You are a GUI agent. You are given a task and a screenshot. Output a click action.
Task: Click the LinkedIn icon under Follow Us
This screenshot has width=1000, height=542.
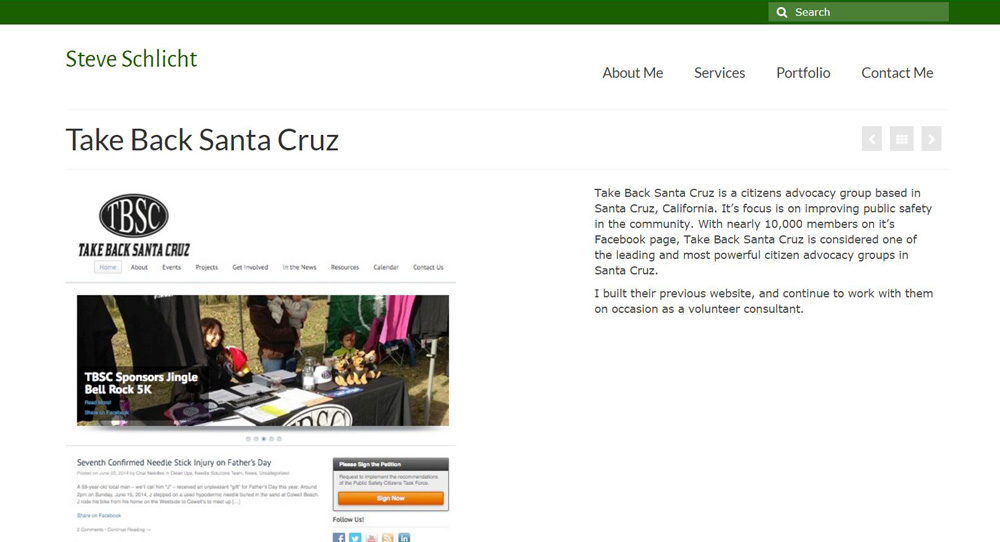tap(404, 538)
